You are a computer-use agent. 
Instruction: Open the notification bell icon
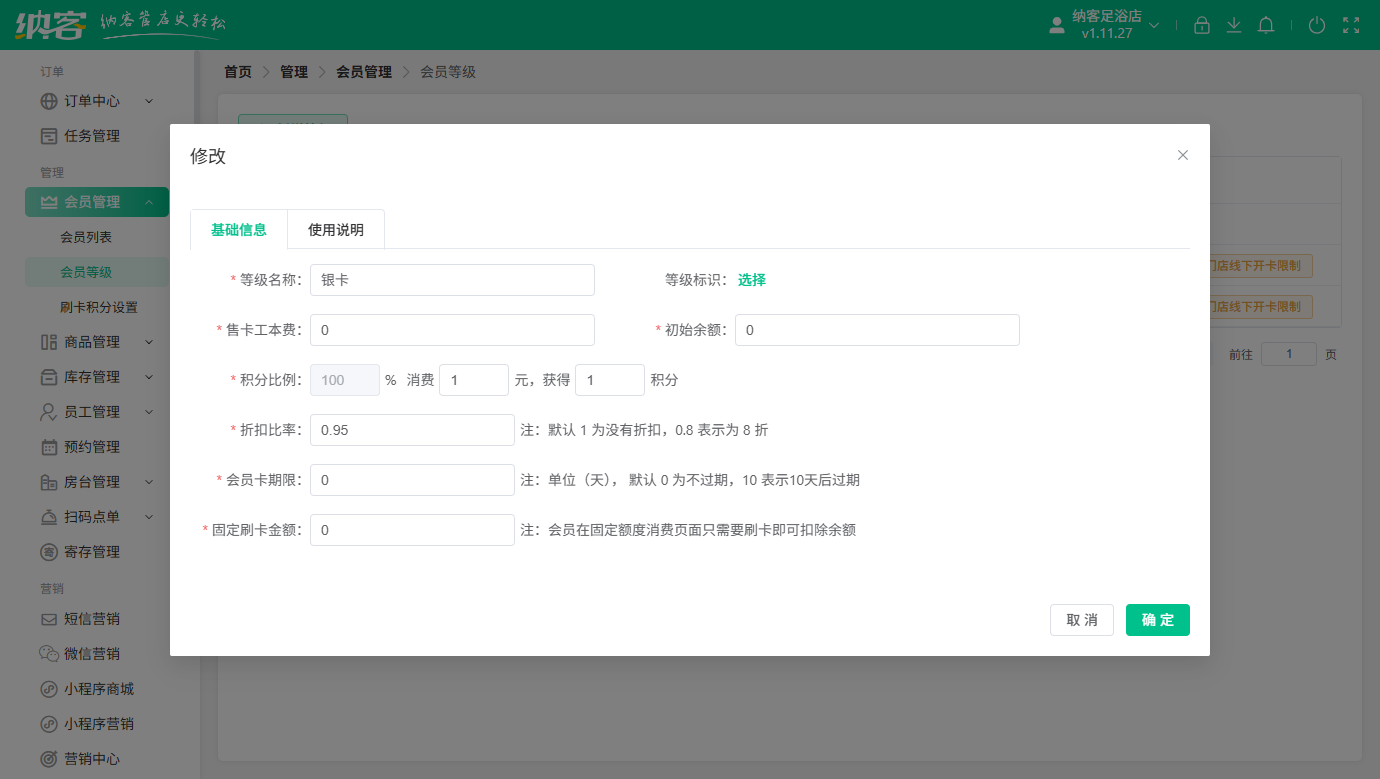coord(1266,25)
